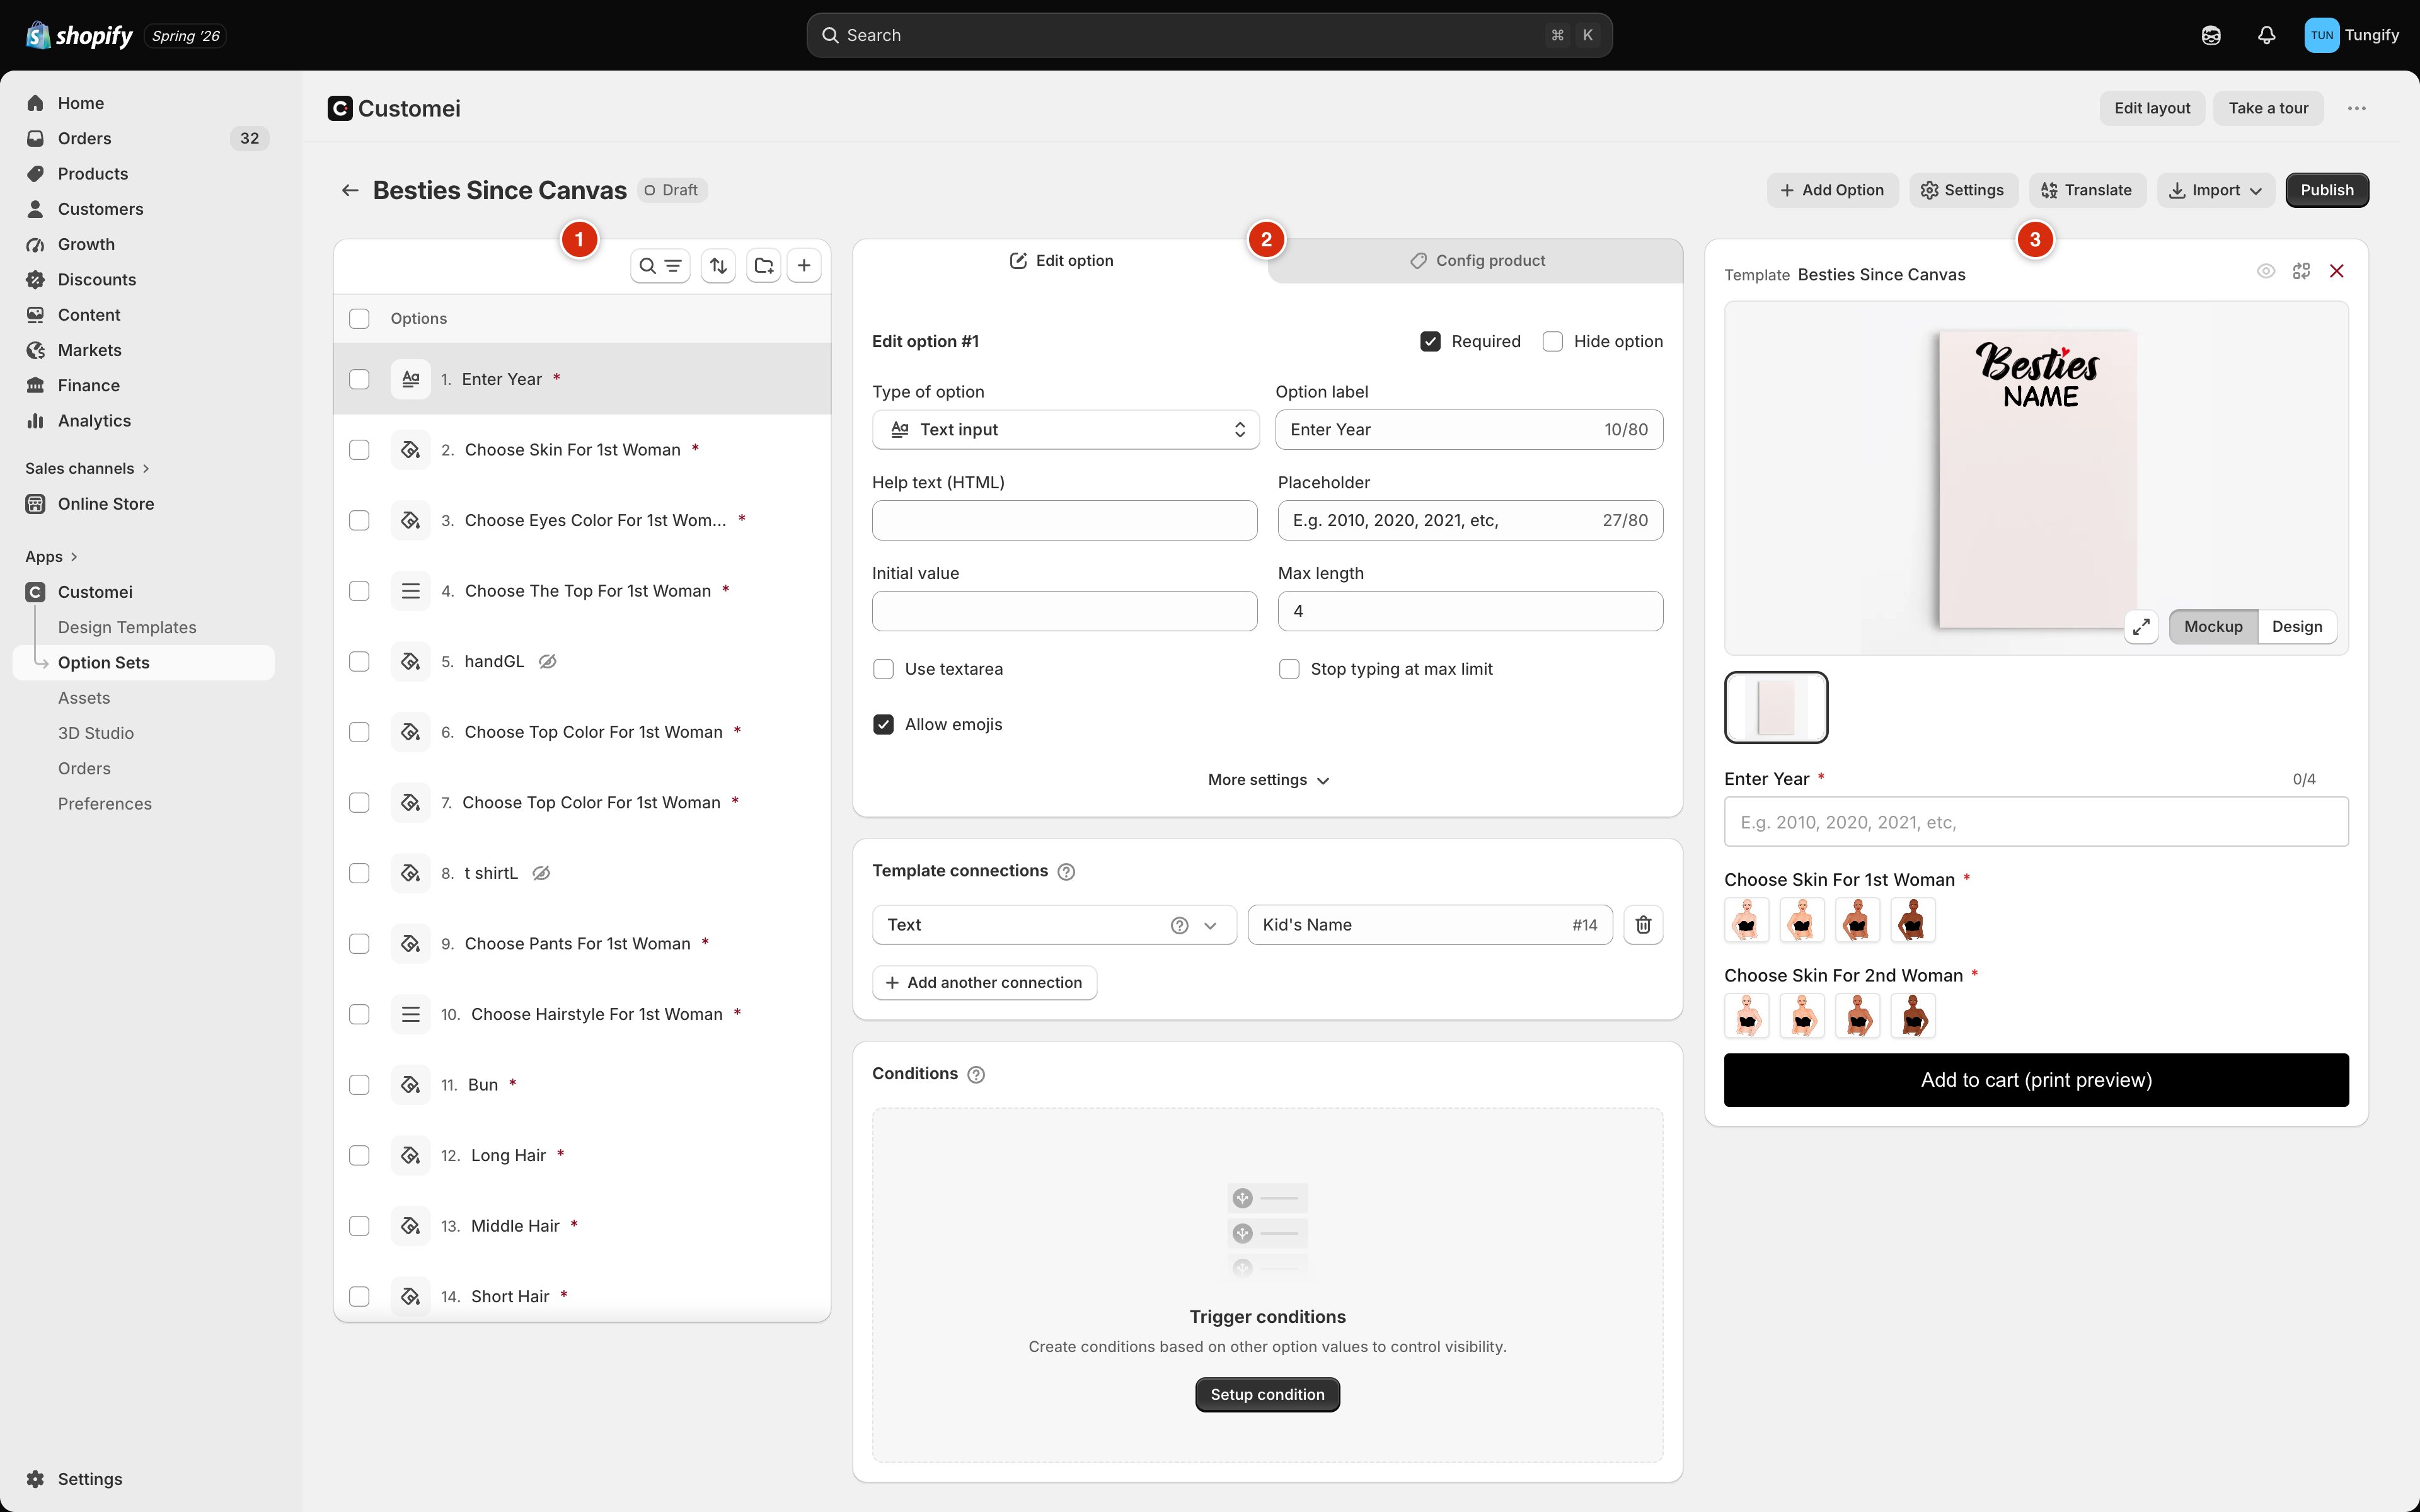Click the list icon for Choose The Top For 1st Woman
Image resolution: width=2420 pixels, height=1512 pixels.
click(410, 591)
